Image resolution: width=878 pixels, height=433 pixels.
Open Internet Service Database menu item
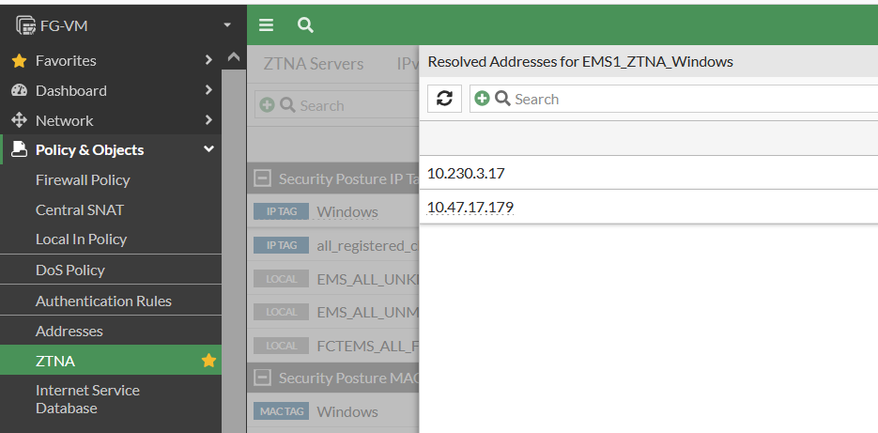tap(87, 399)
